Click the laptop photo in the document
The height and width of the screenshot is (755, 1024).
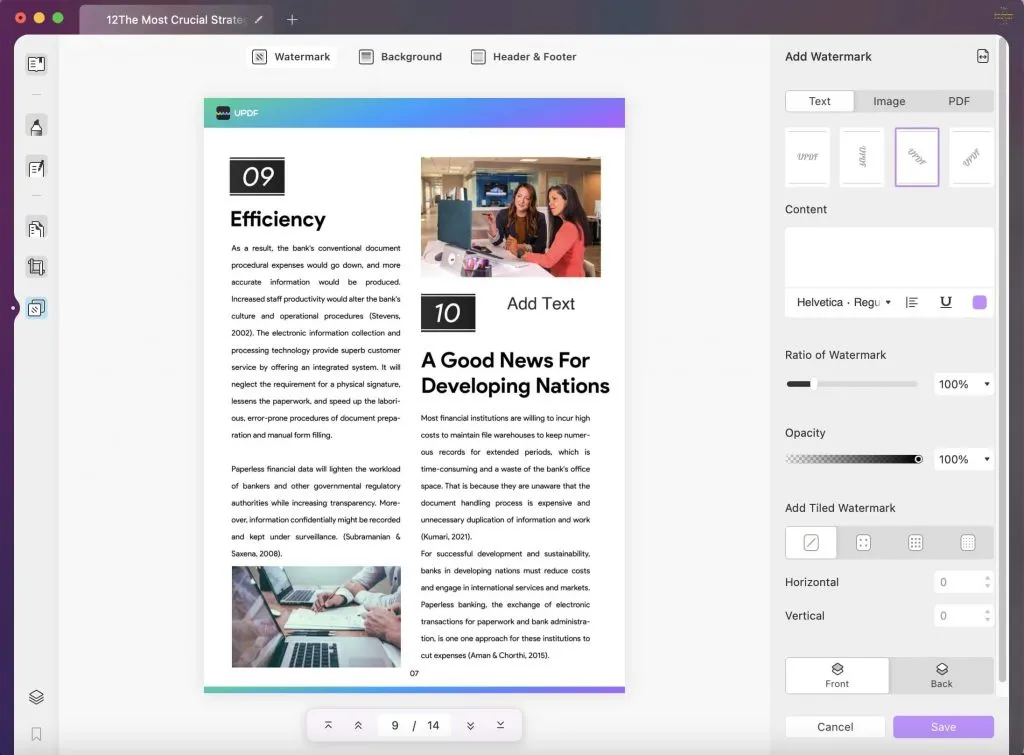pyautogui.click(x=316, y=617)
